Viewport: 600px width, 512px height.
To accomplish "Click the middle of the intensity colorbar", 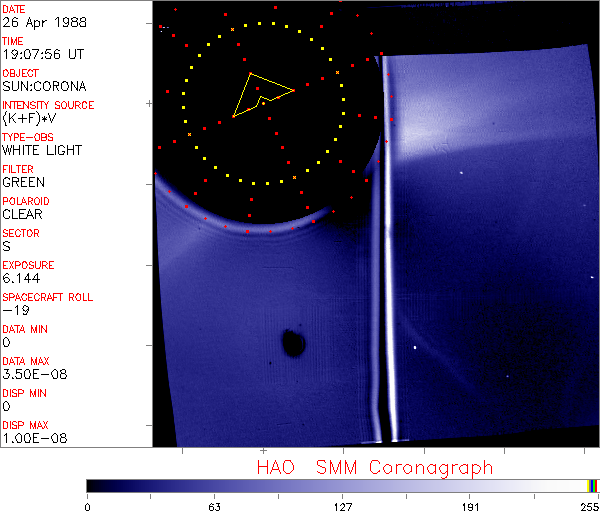I will 342,485.
